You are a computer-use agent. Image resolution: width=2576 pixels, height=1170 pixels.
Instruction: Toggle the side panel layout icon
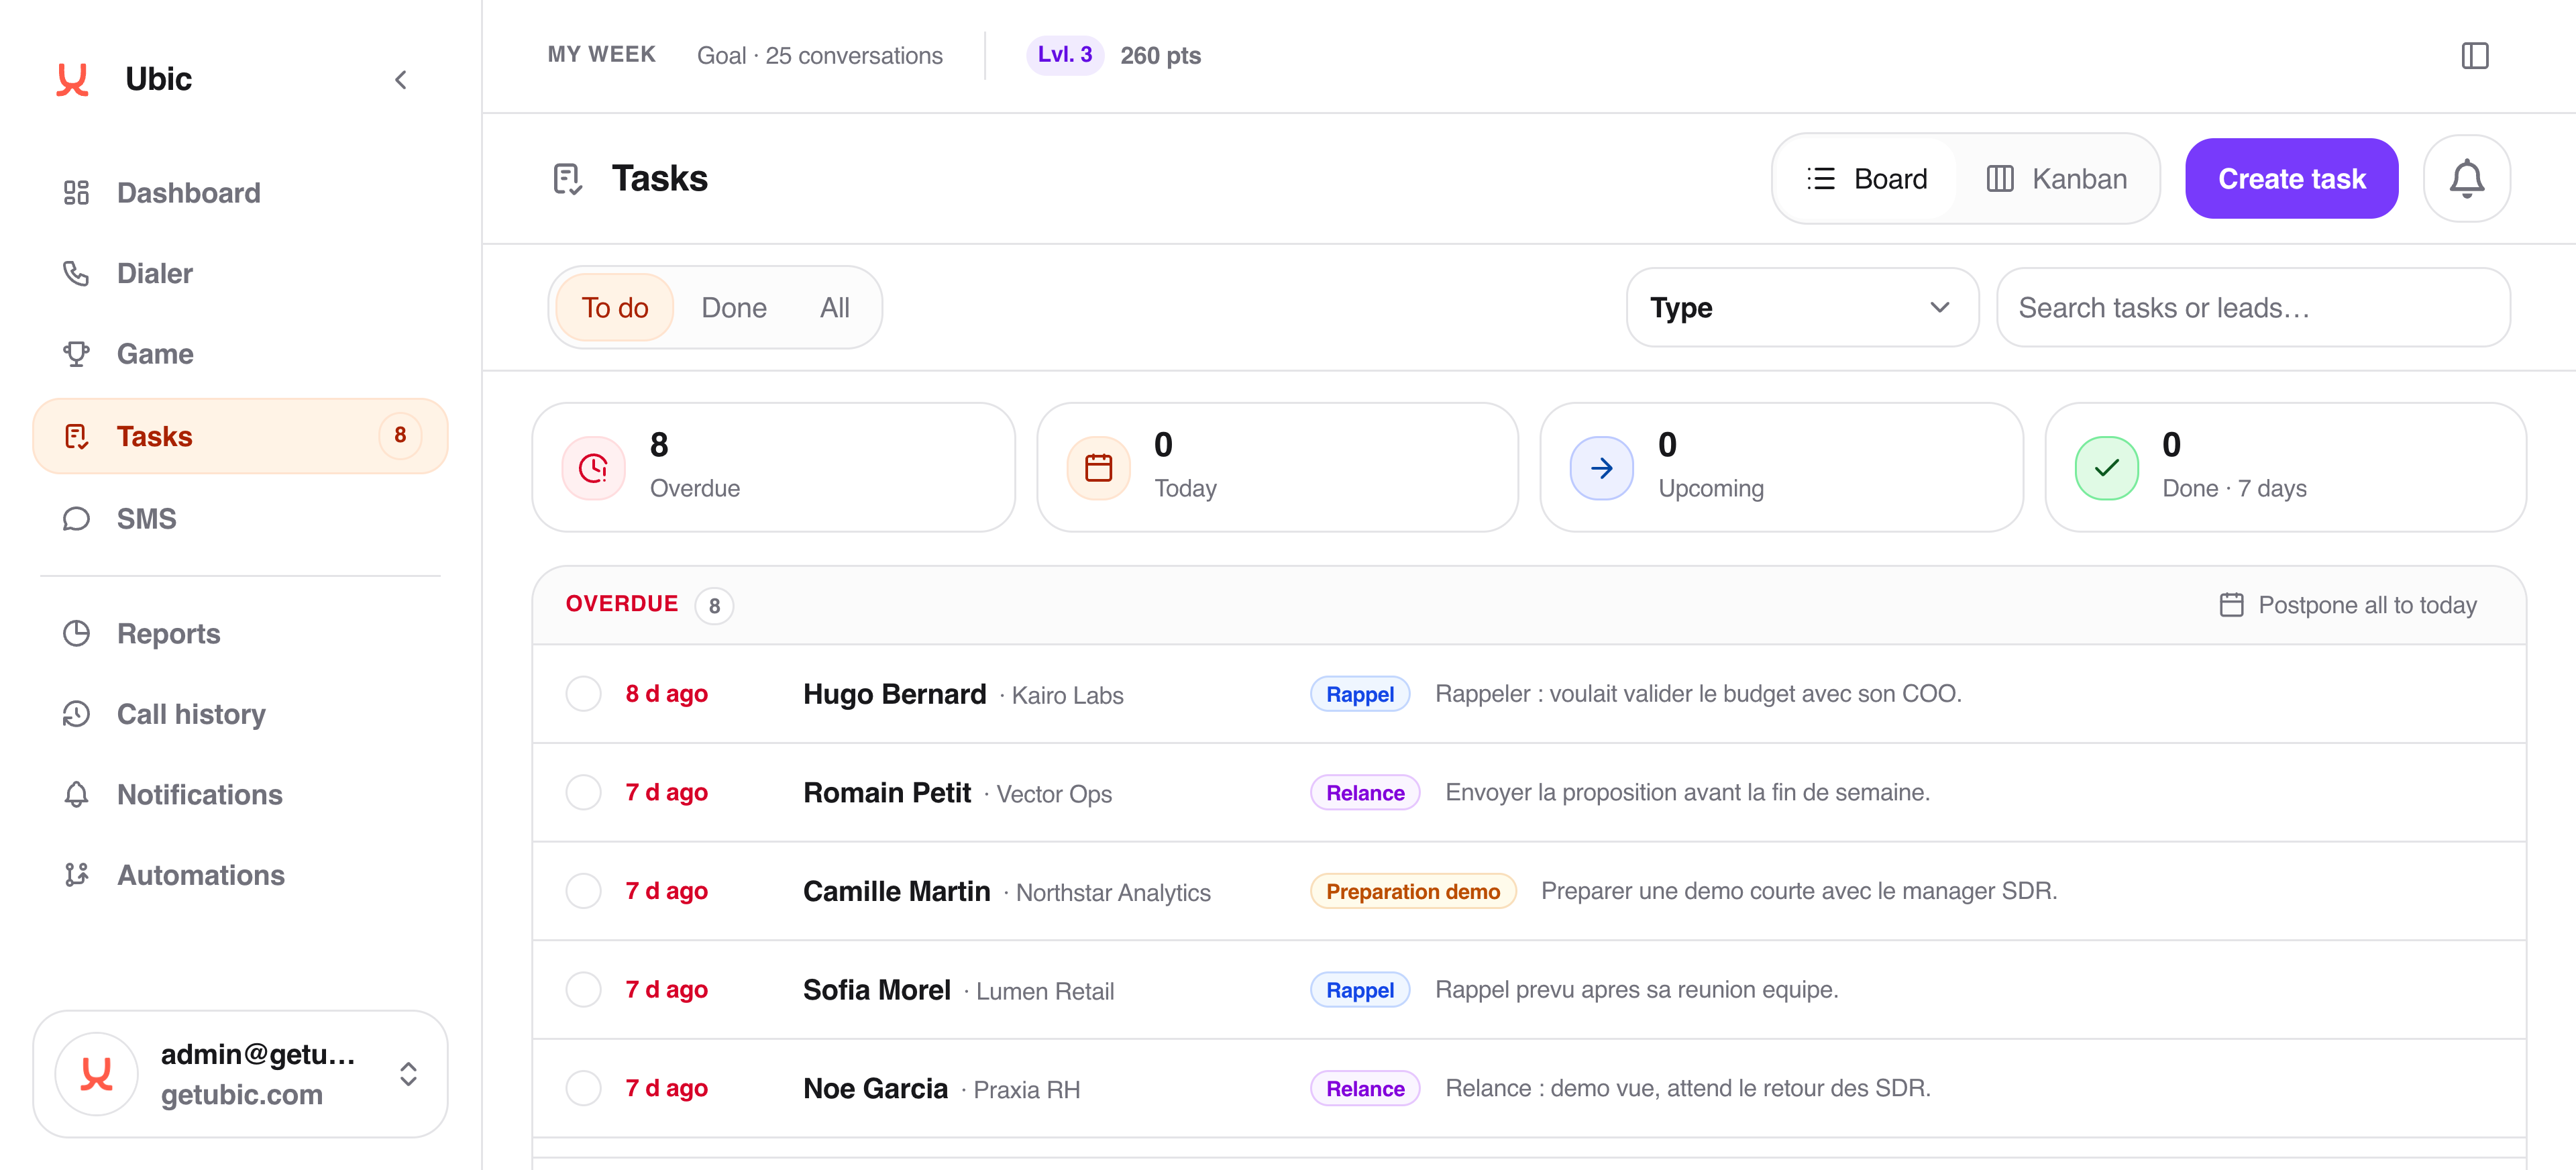(x=2474, y=55)
